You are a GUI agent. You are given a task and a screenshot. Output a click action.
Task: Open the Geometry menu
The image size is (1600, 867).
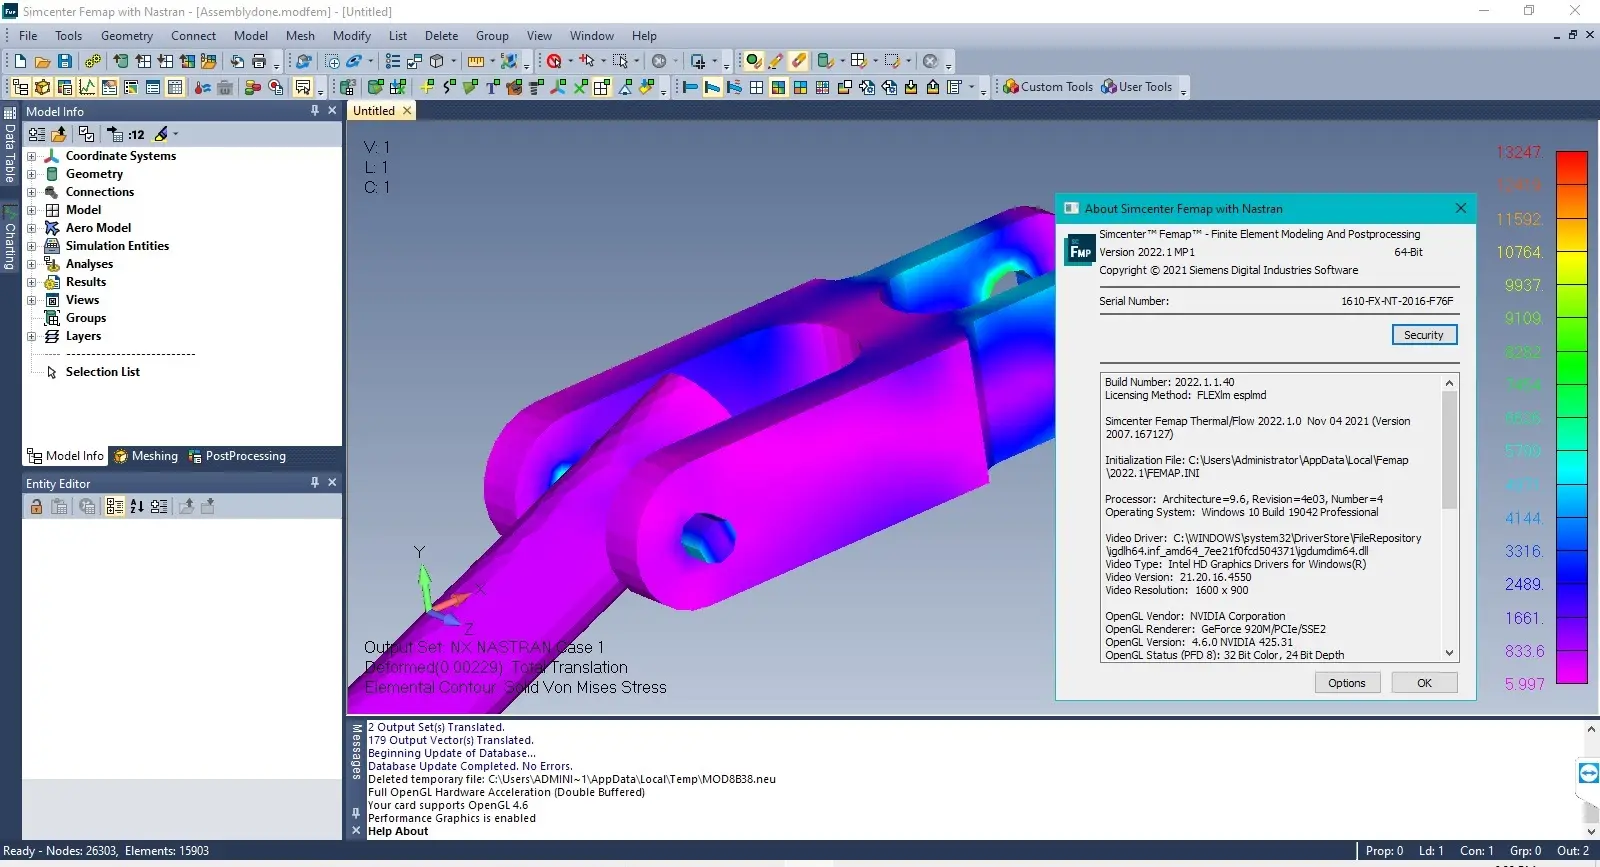coord(127,36)
